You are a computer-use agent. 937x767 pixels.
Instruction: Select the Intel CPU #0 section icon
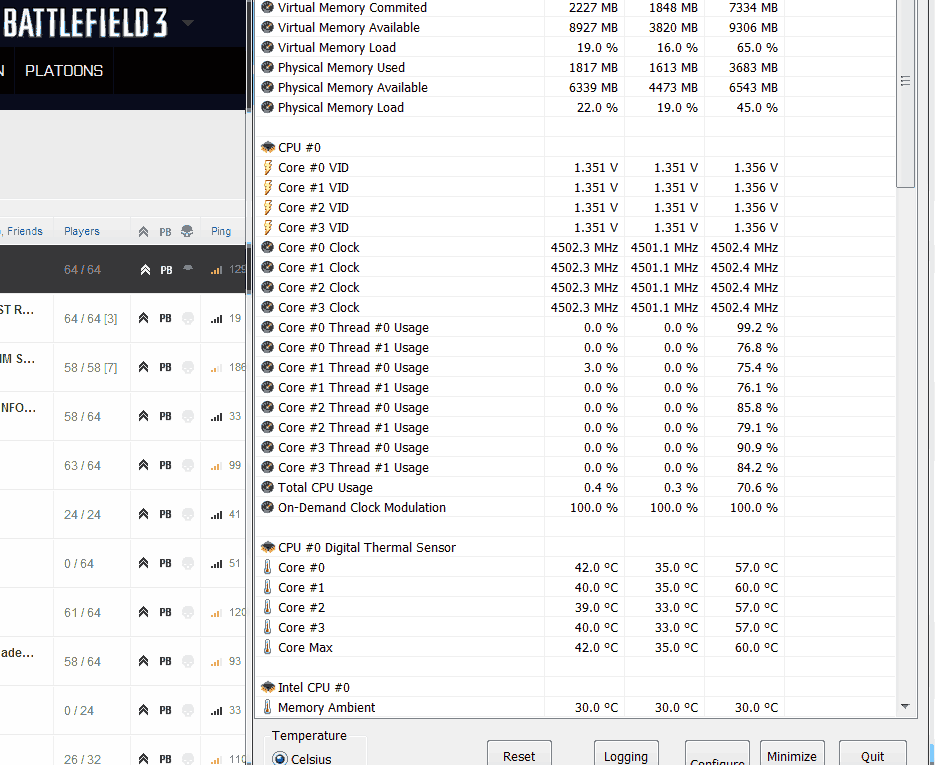(x=268, y=688)
